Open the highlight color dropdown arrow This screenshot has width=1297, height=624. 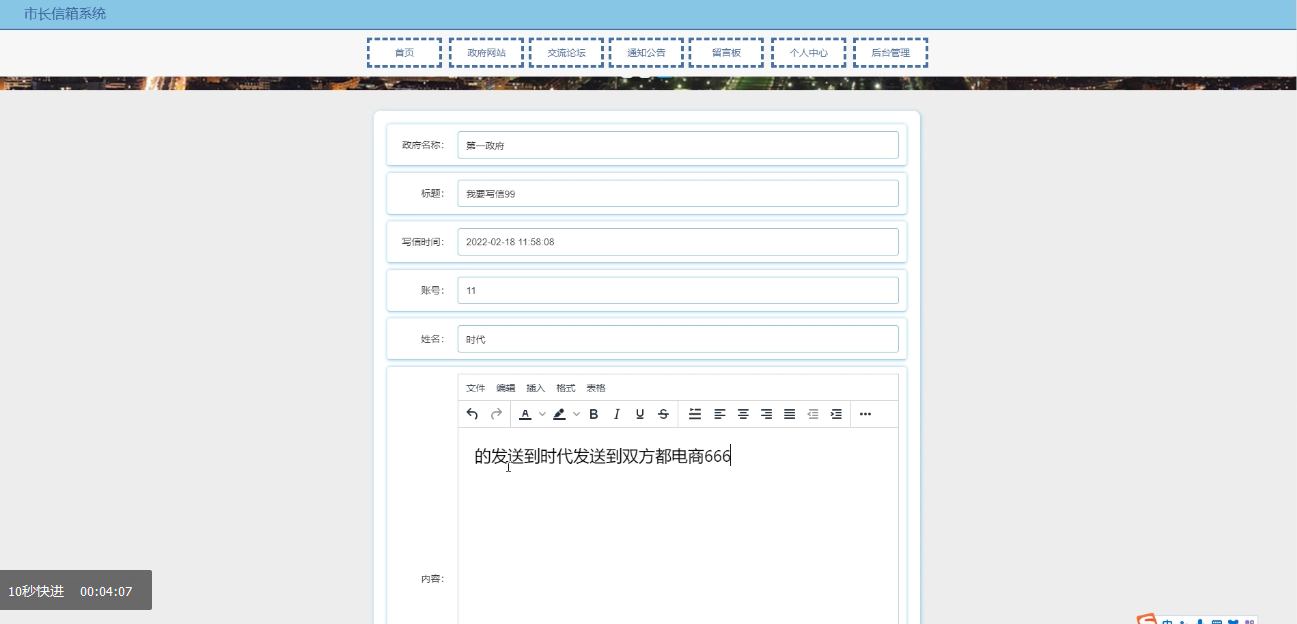click(576, 413)
